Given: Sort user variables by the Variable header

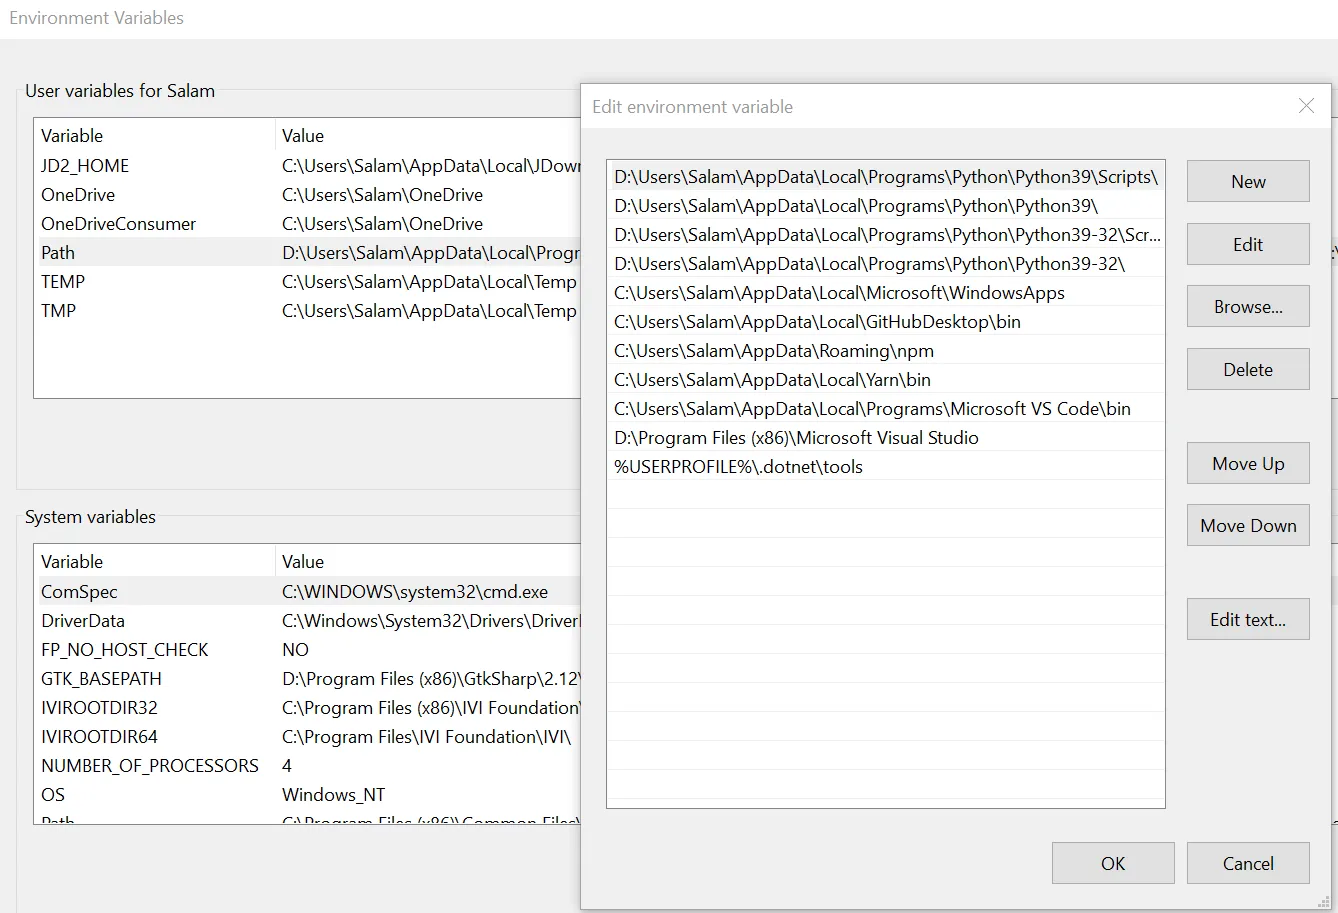Looking at the screenshot, I should 155,136.
